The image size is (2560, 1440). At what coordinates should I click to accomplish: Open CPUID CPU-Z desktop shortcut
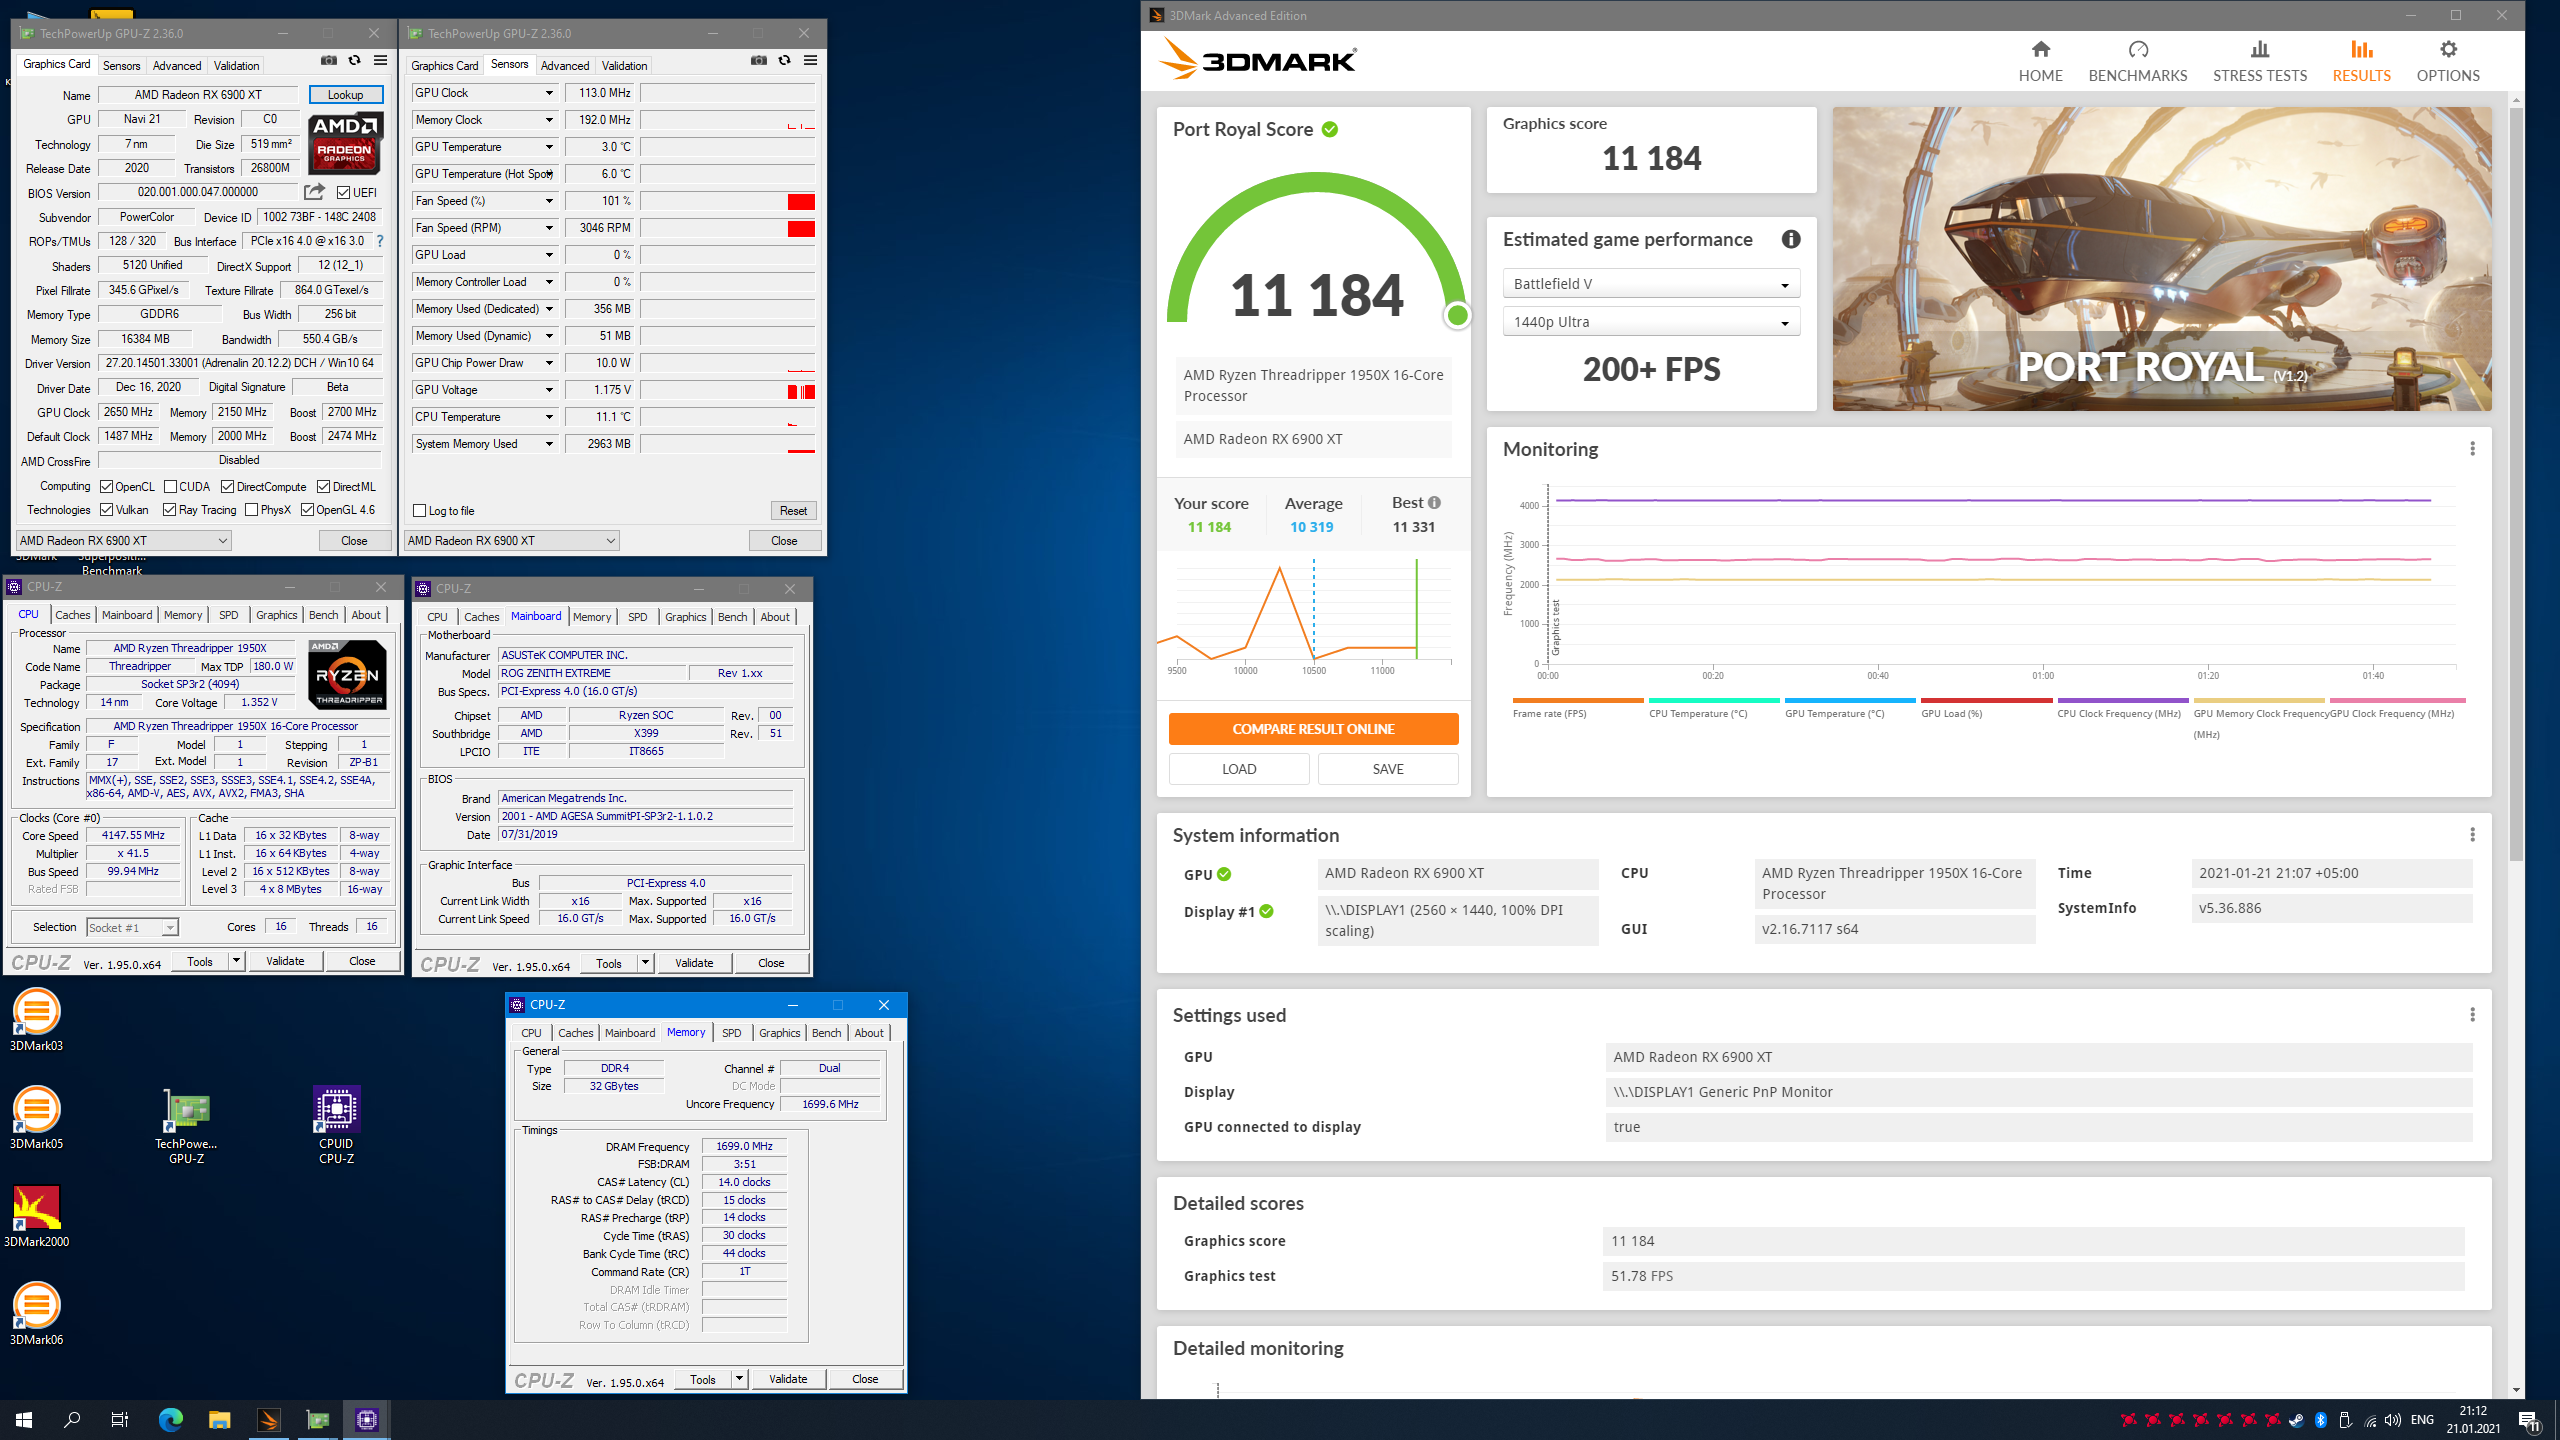[x=336, y=1126]
